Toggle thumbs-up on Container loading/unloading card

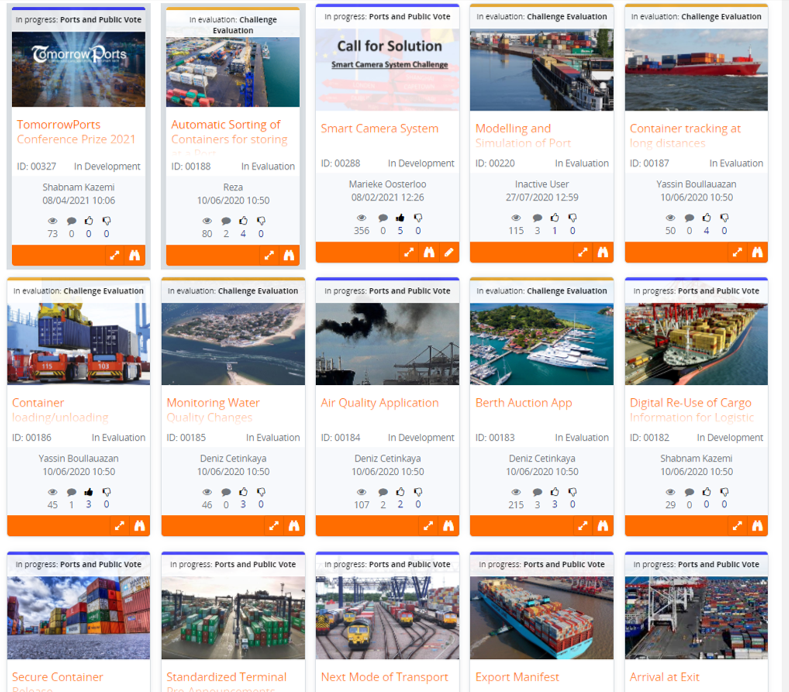tap(89, 492)
